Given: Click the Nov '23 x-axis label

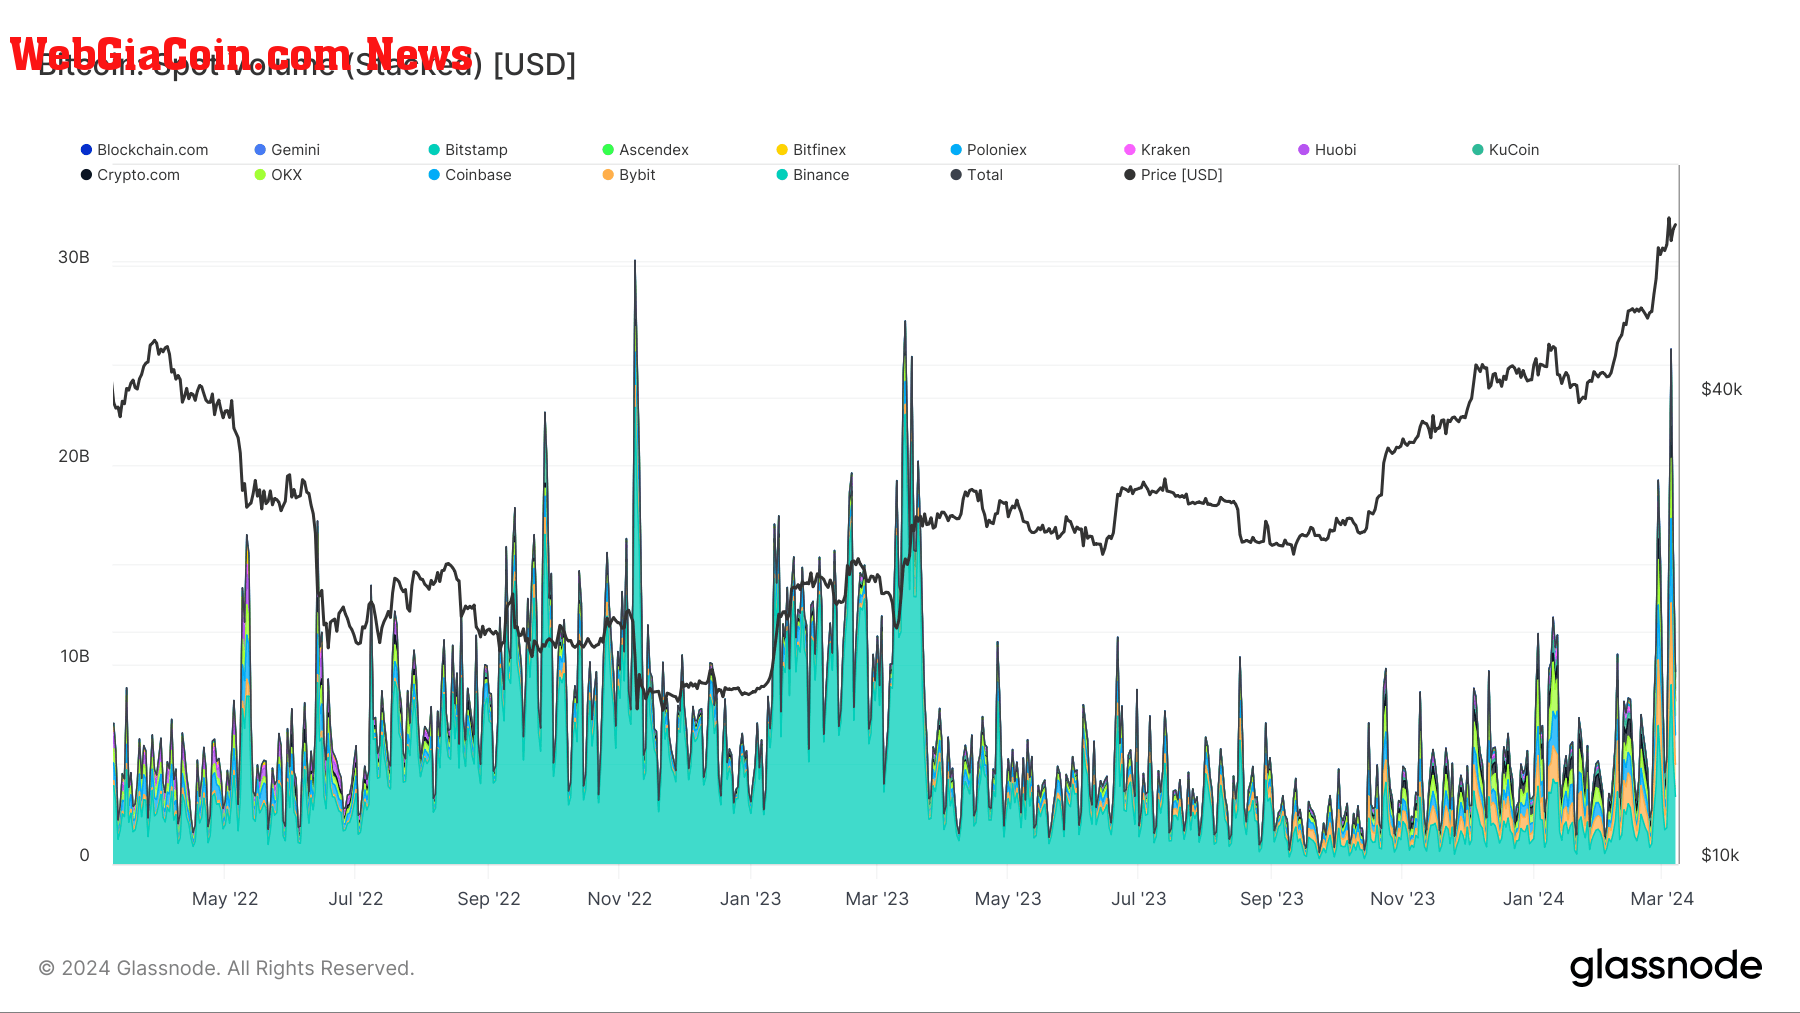Looking at the screenshot, I should 1403,899.
